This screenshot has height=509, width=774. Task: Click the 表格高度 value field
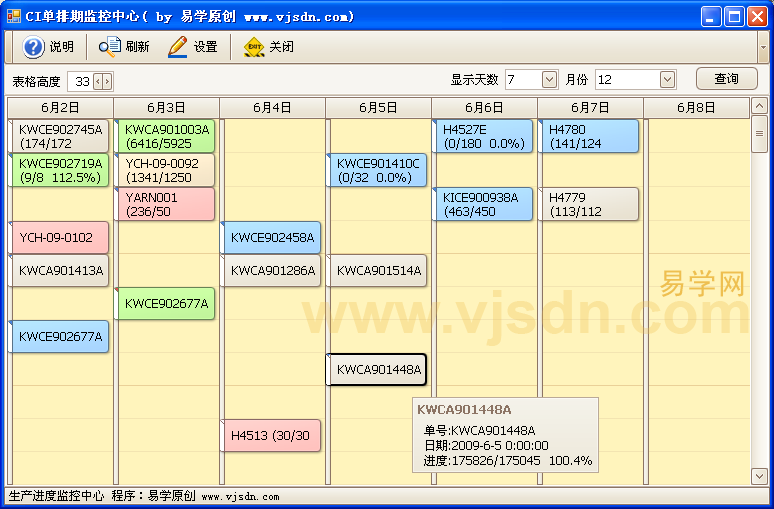[x=81, y=81]
